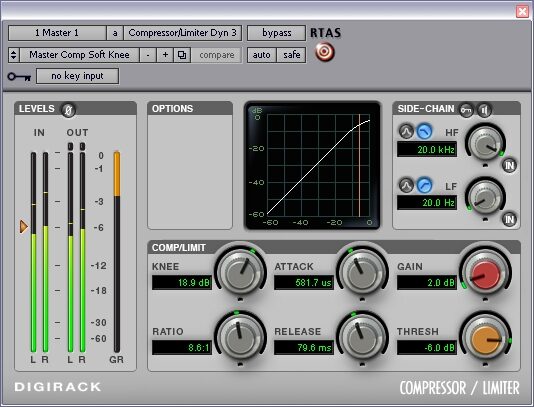Select HF band-pass filter shape icon
This screenshot has height=407, width=534.
(406, 131)
